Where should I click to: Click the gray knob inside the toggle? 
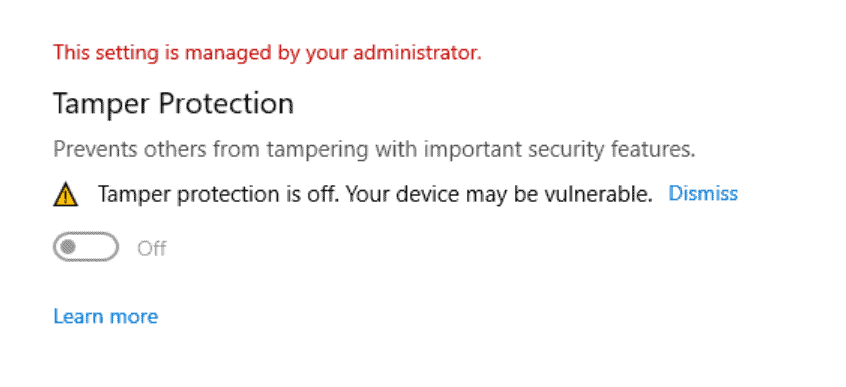click(x=69, y=247)
